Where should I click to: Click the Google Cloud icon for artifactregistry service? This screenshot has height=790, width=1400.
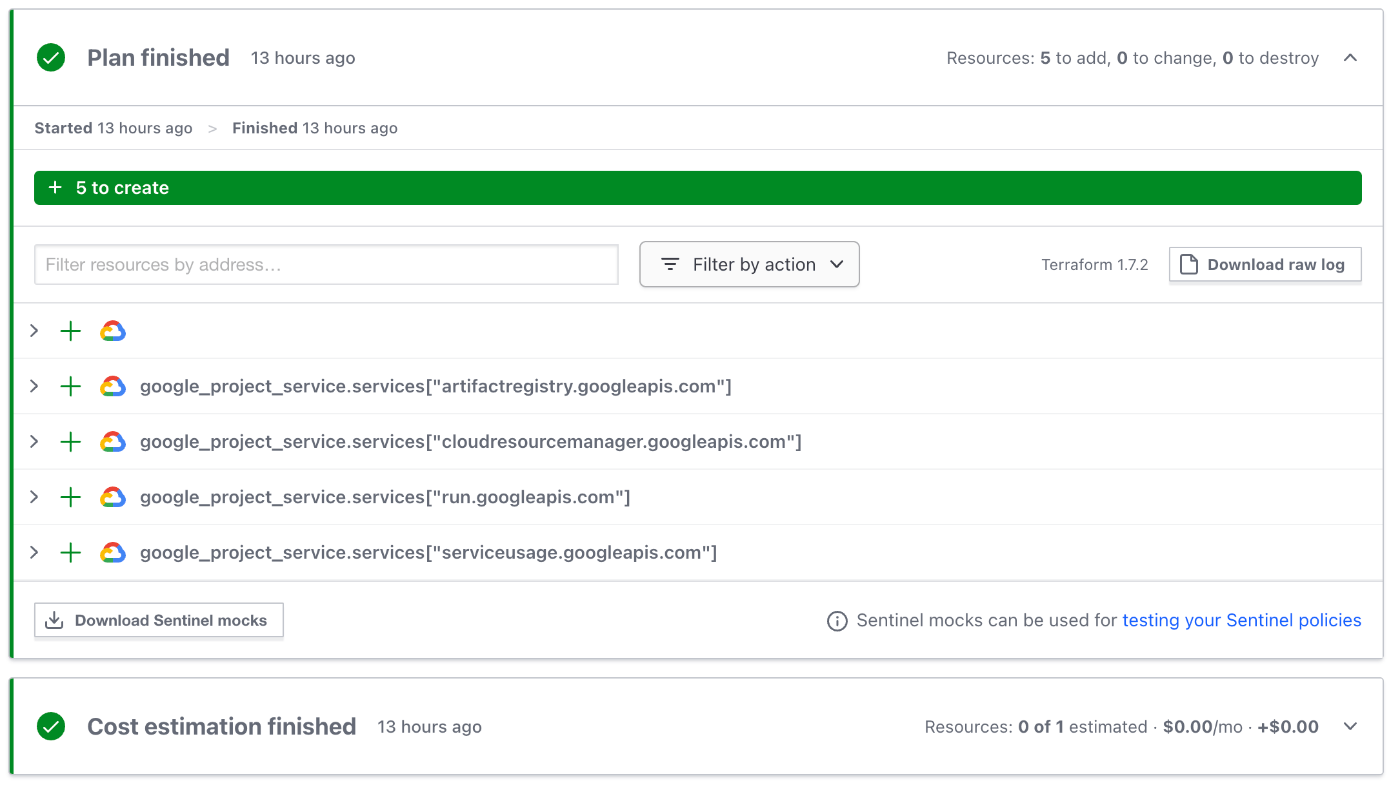tap(113, 386)
